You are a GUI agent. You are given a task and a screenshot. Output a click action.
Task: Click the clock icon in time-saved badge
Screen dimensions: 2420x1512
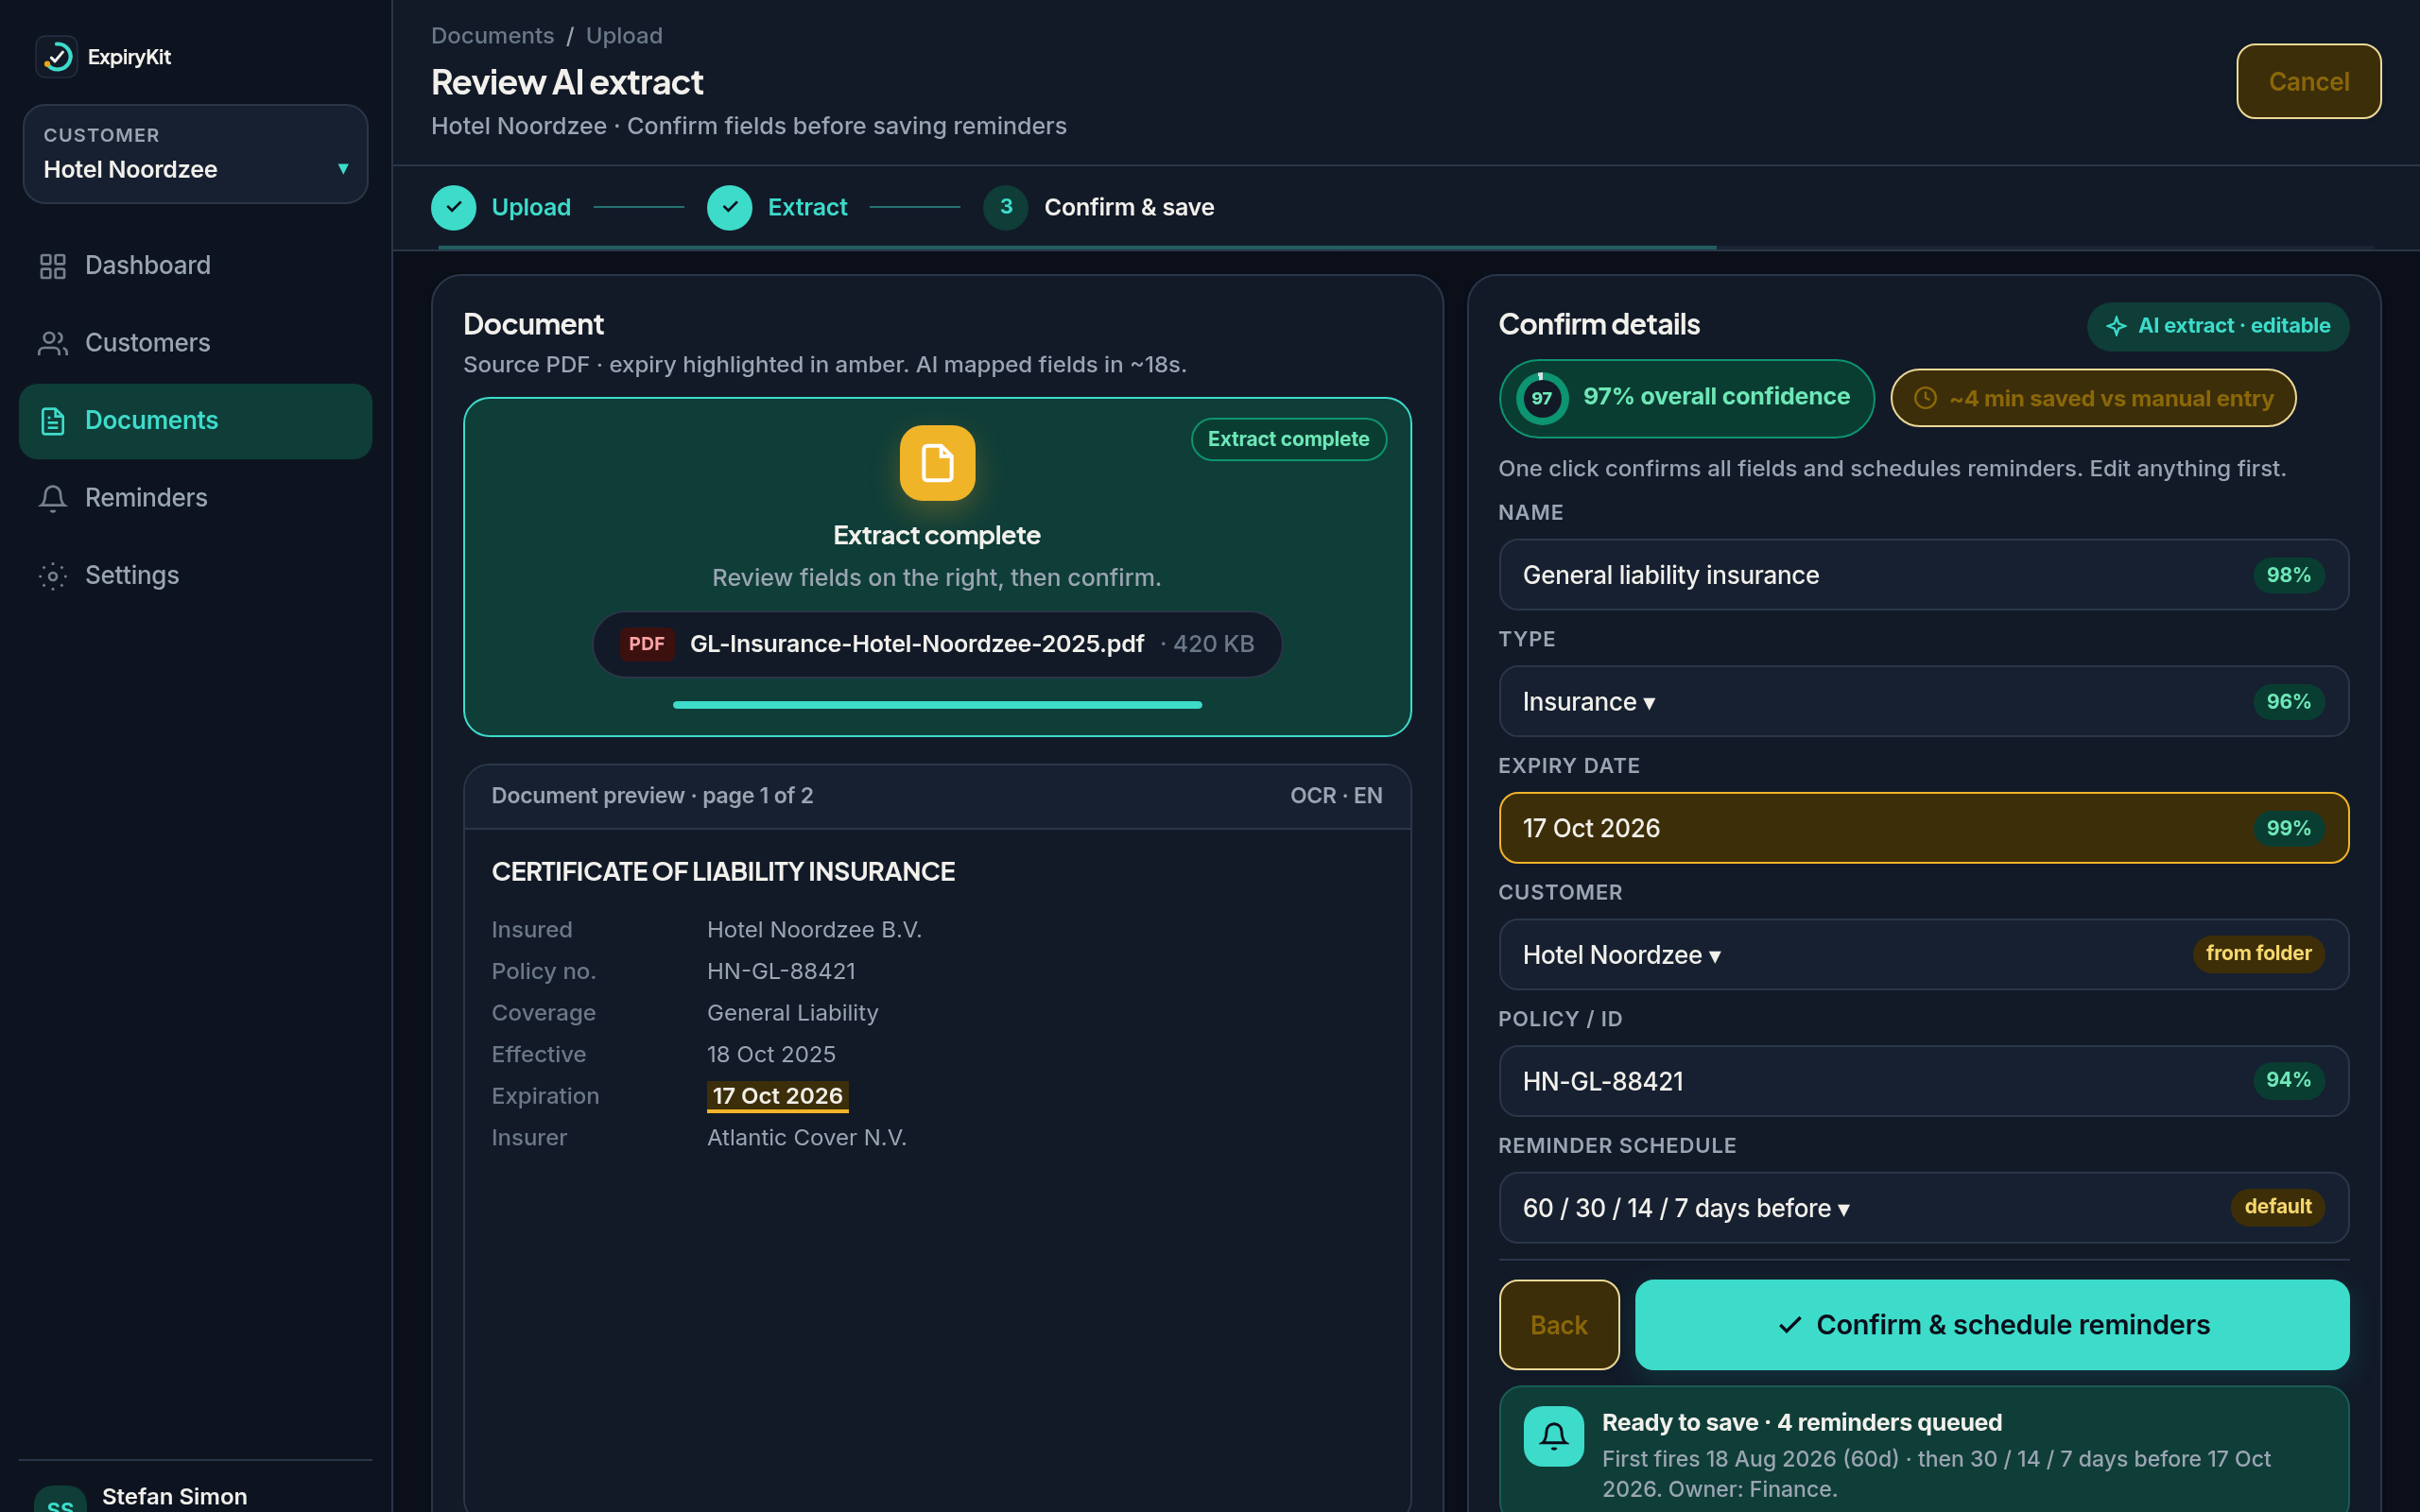(1925, 398)
